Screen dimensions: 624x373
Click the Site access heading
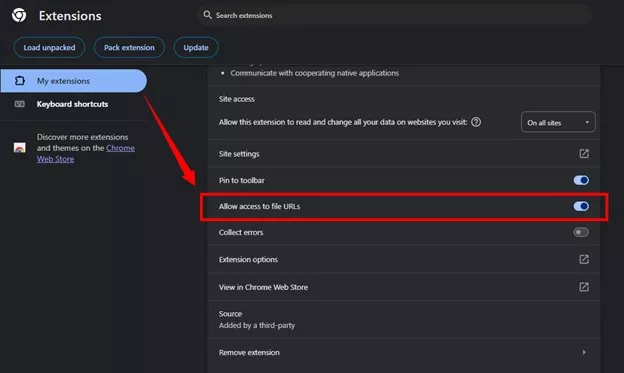[x=236, y=99]
